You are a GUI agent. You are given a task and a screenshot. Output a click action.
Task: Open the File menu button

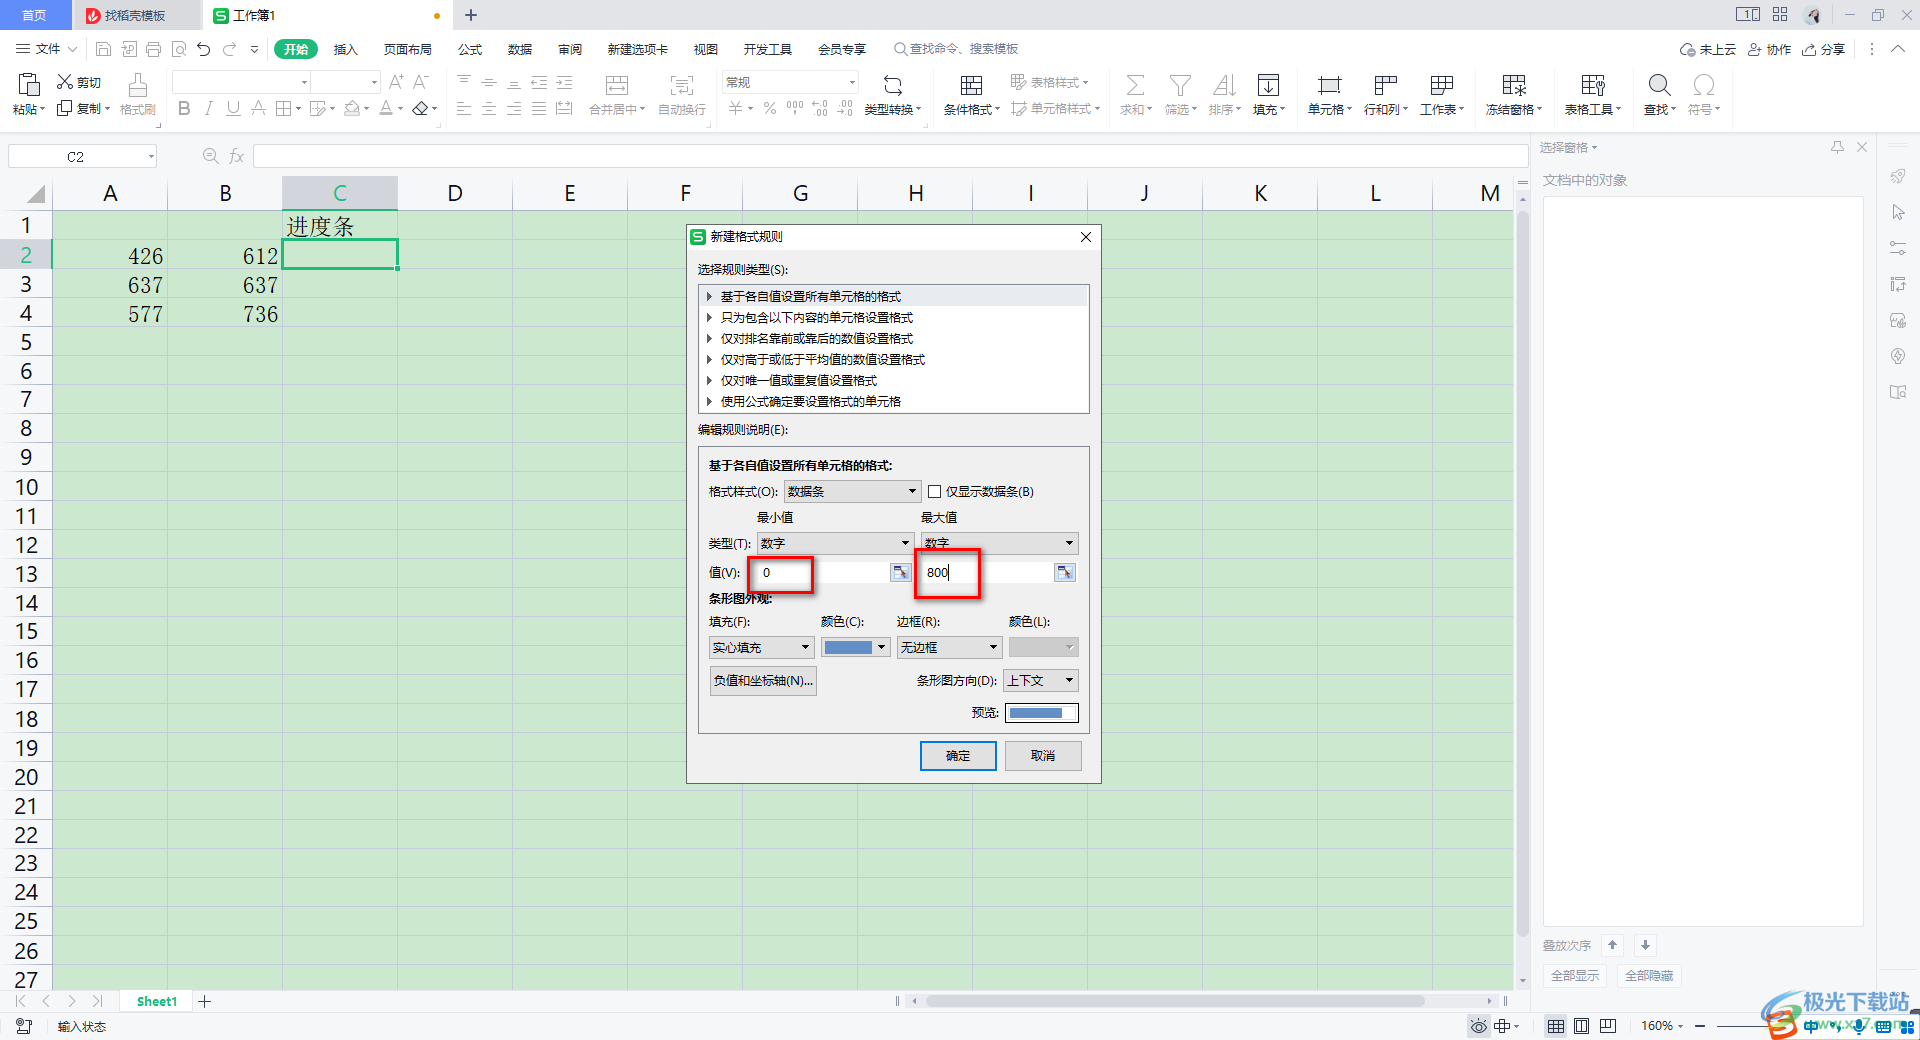coord(46,49)
